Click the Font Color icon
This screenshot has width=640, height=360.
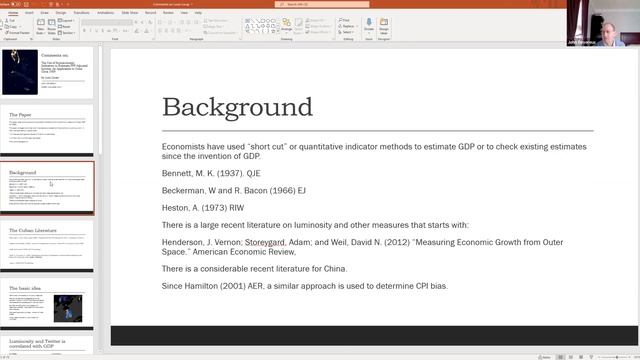[x=147, y=31]
